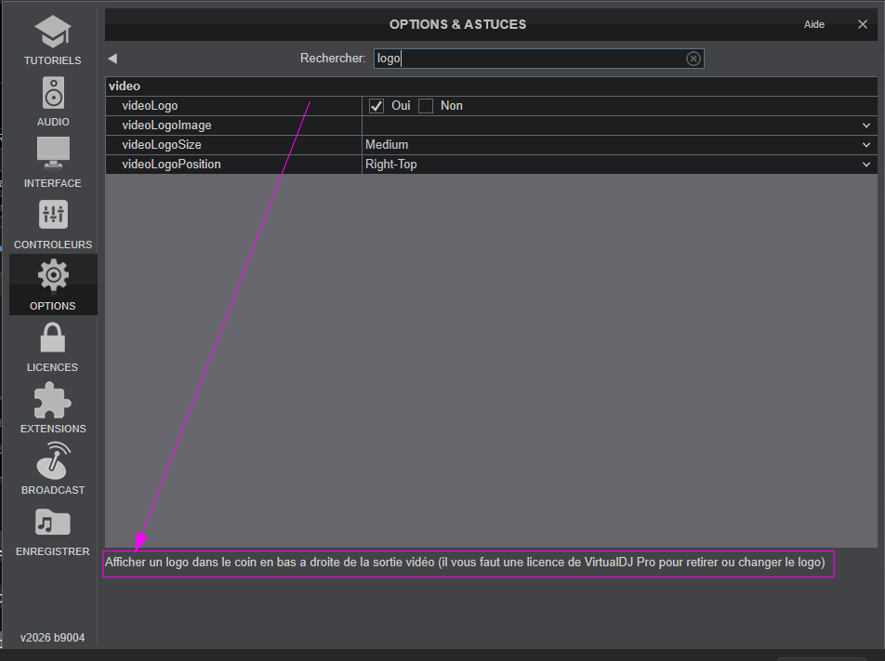Select the Options gear icon
885x661 pixels.
tap(53, 277)
